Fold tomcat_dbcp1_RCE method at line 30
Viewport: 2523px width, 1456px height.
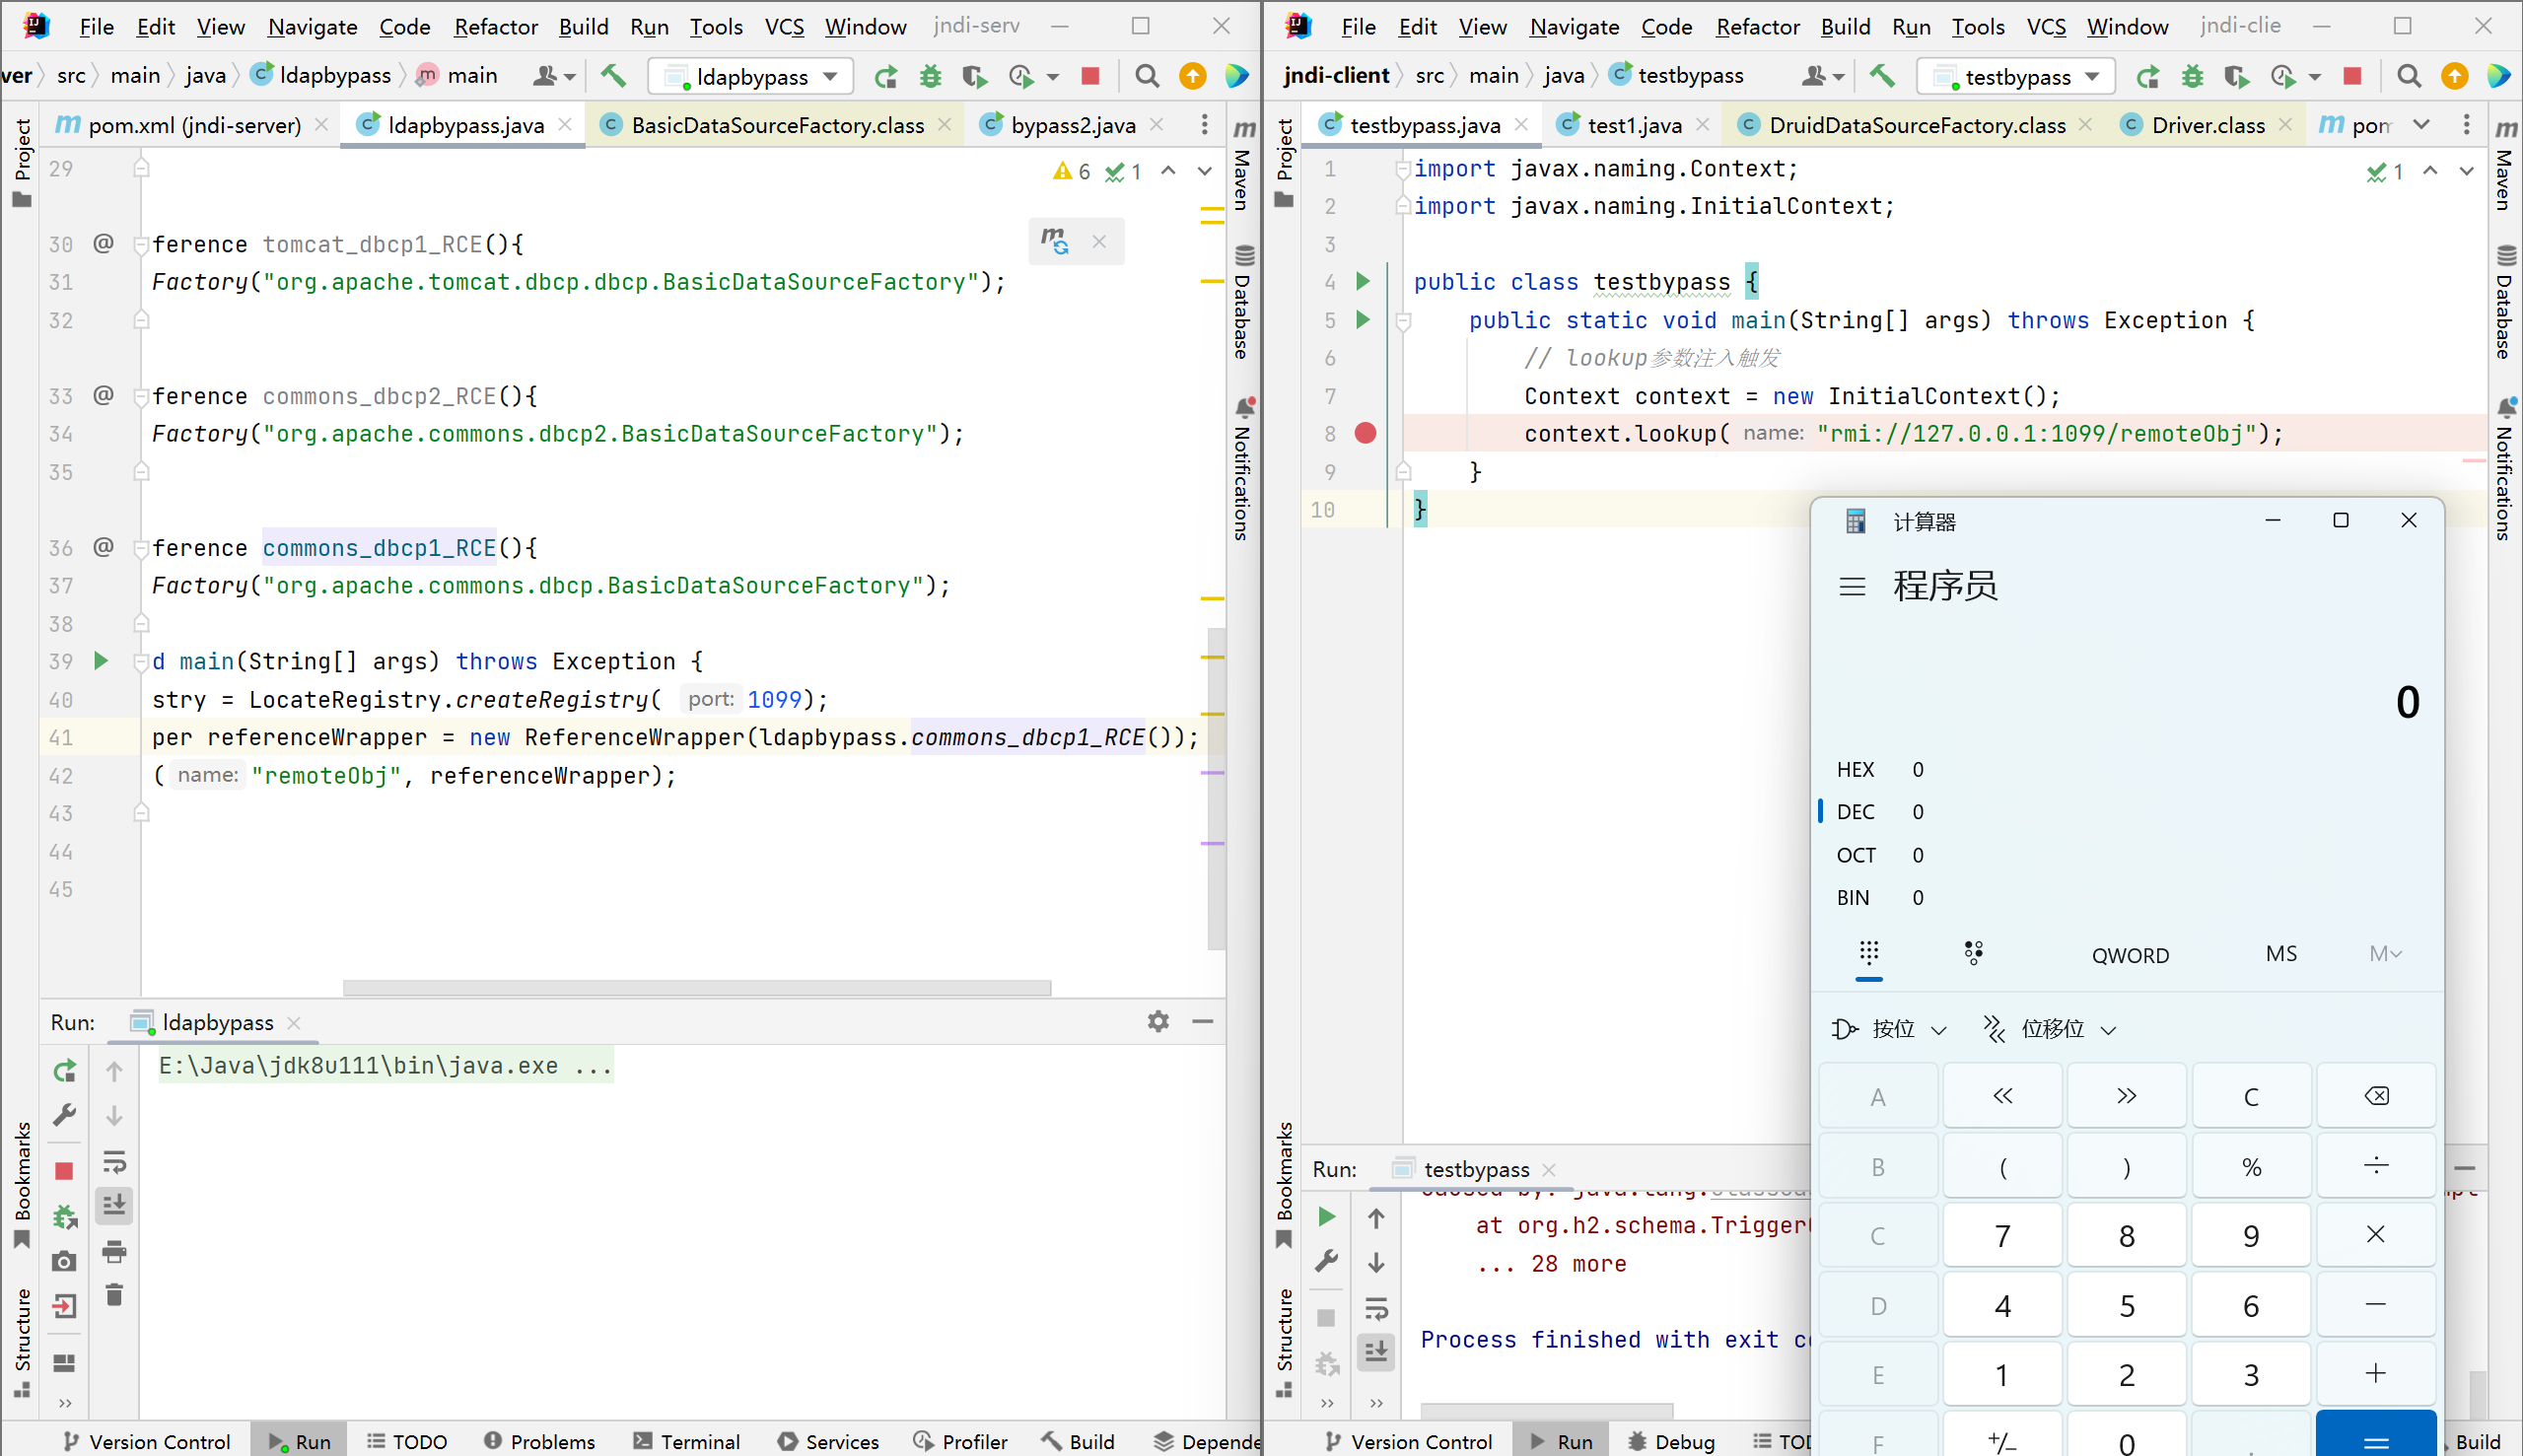[141, 244]
